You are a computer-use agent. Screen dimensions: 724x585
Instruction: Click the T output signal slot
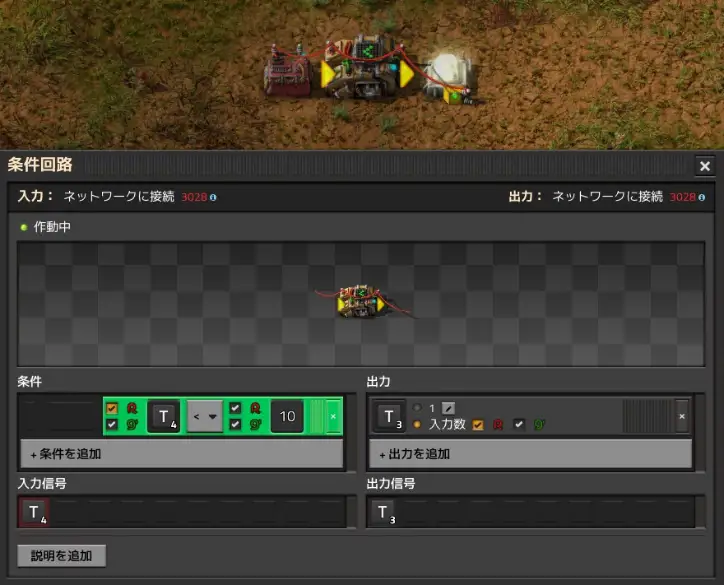click(388, 416)
